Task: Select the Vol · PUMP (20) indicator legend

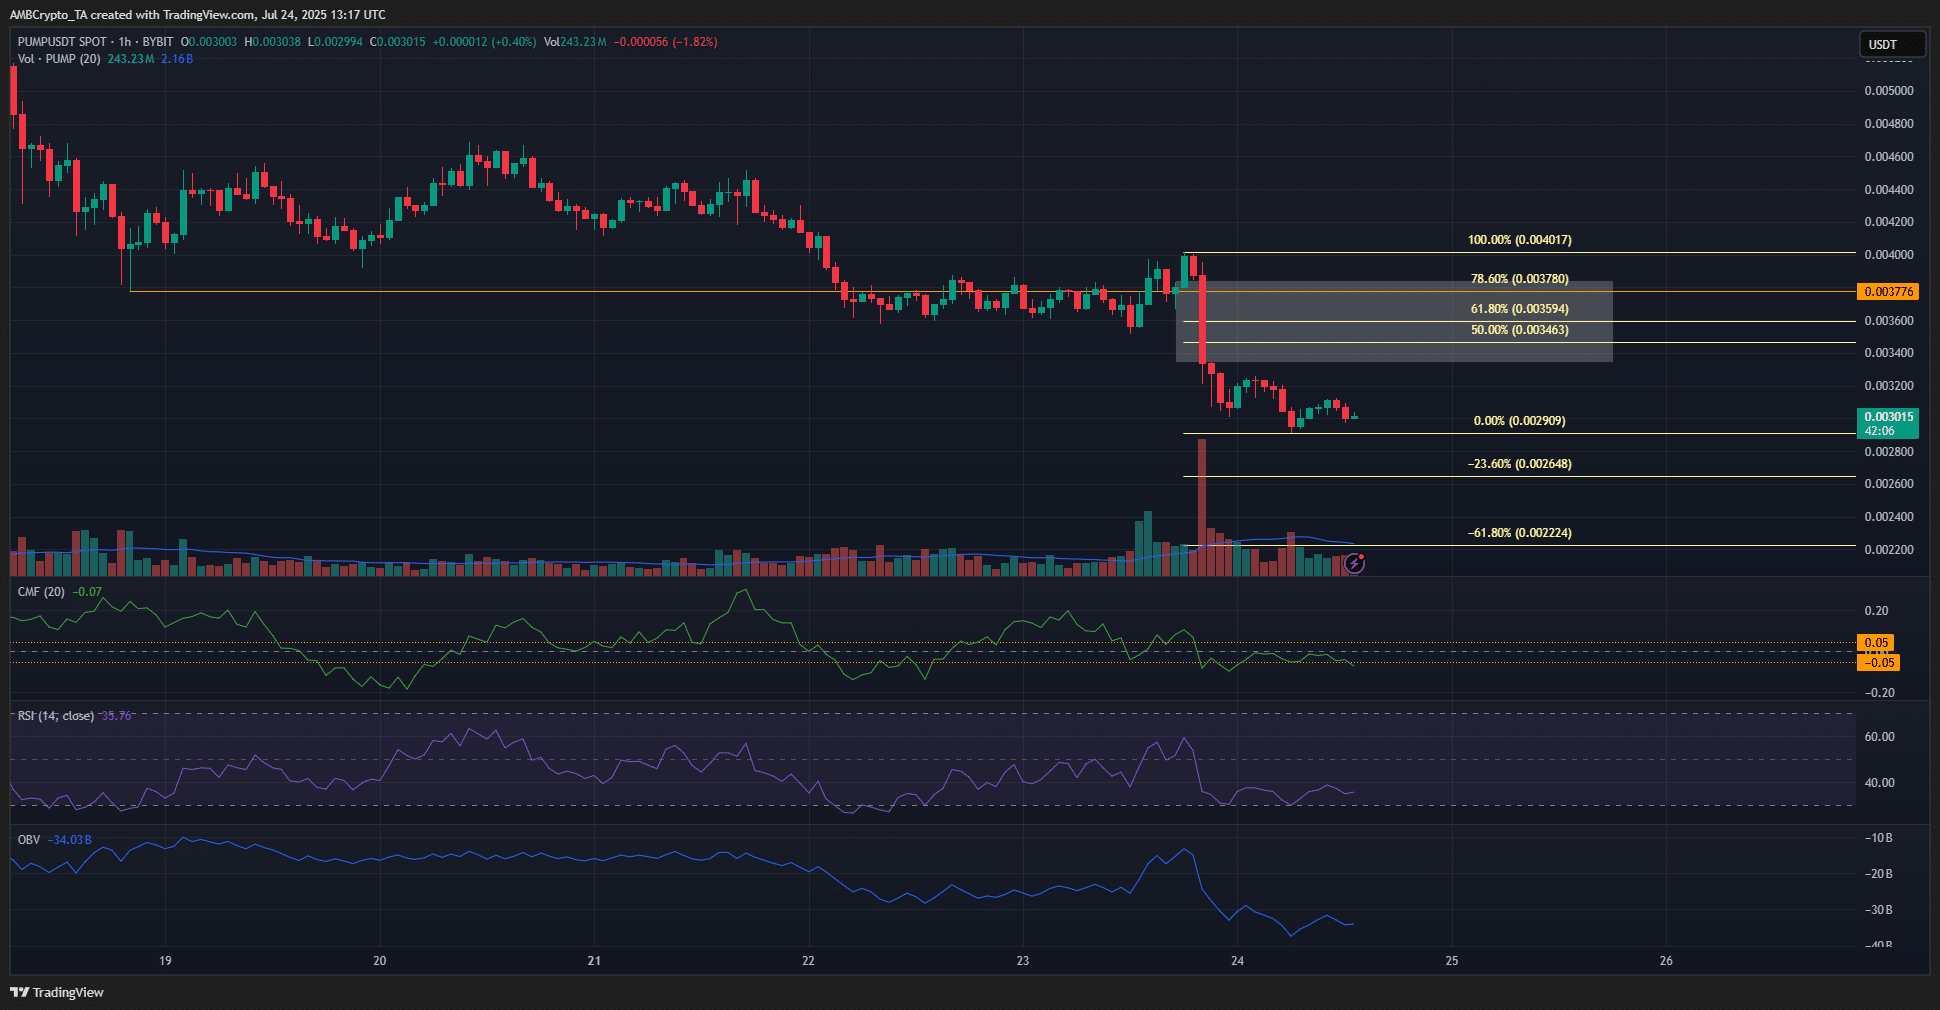Action: (x=59, y=59)
